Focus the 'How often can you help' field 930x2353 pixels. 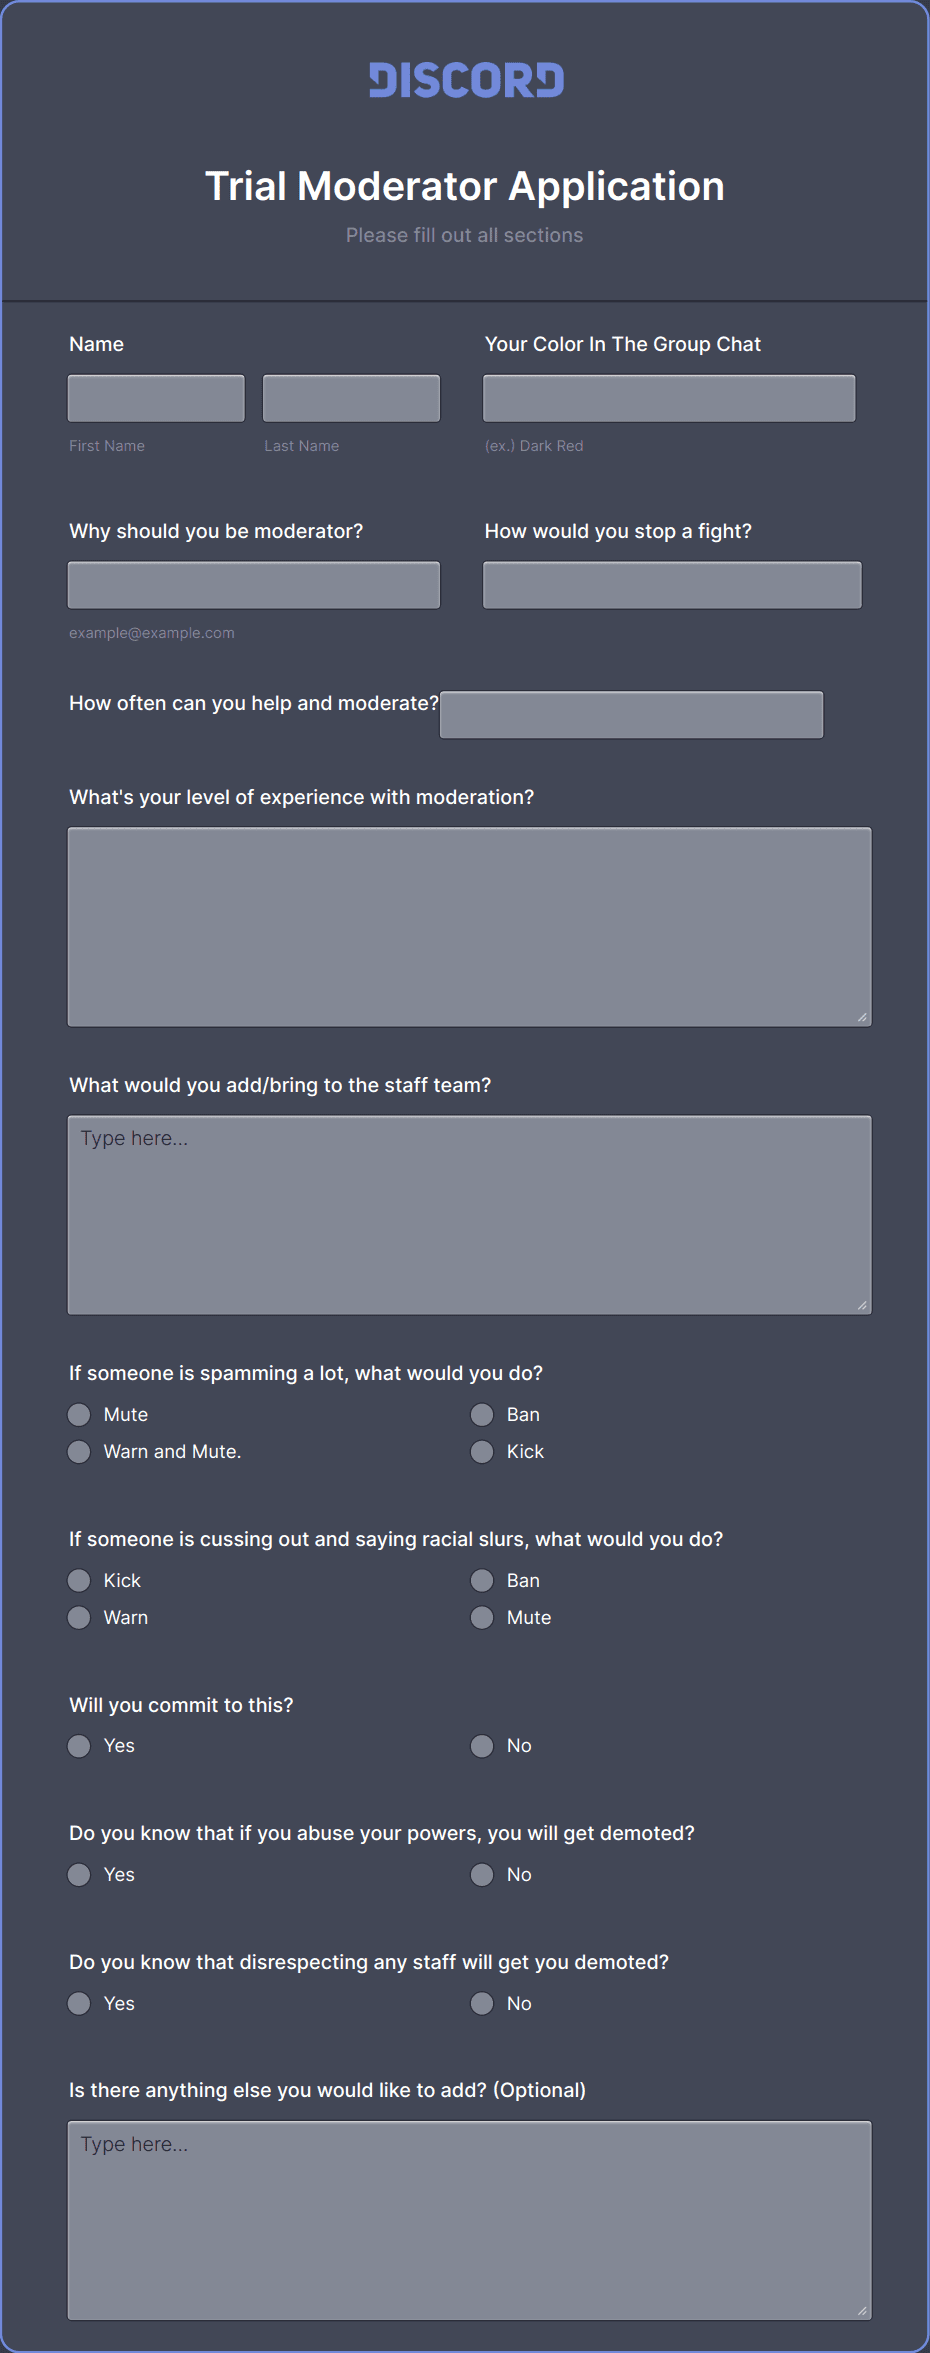pos(631,715)
